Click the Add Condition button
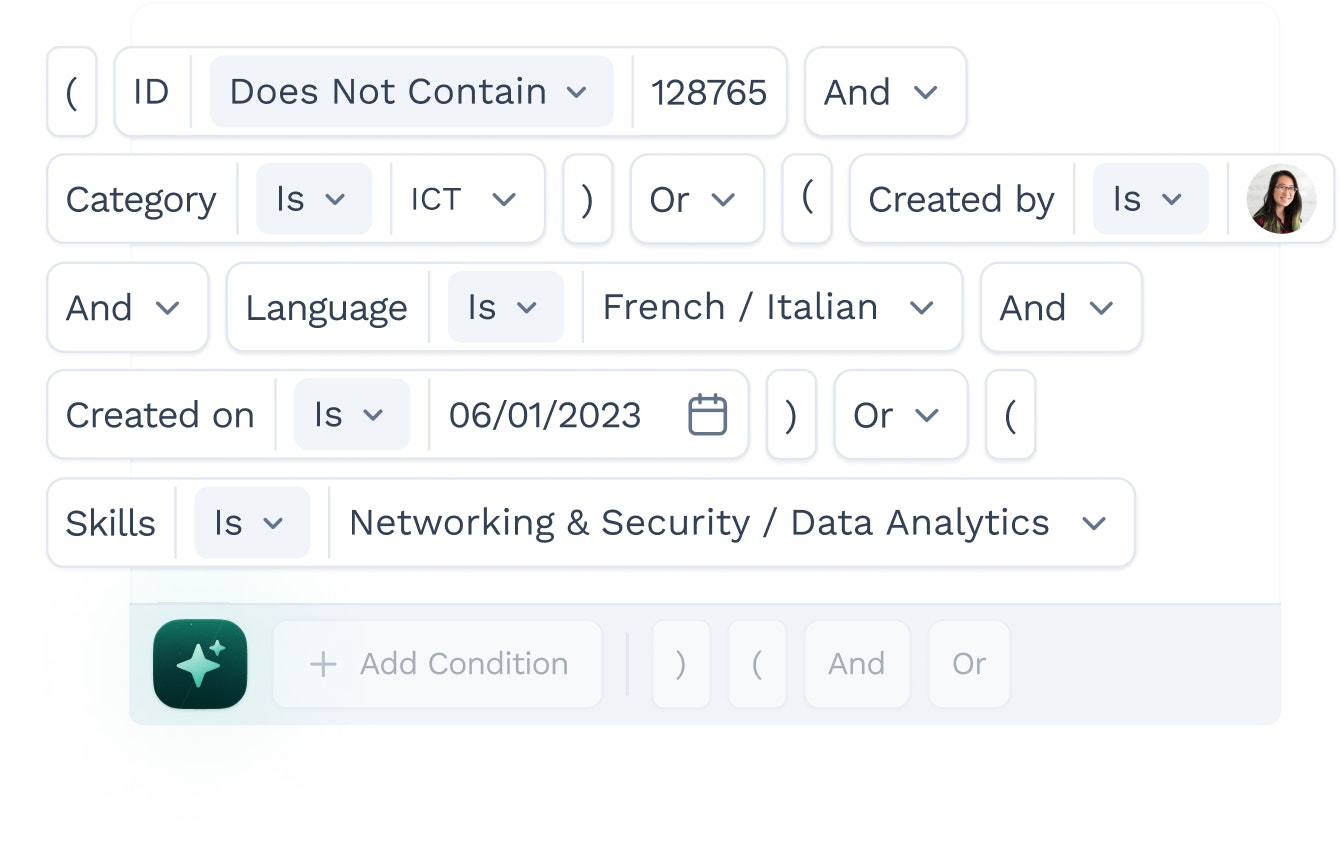The height and width of the screenshot is (860, 1340). pos(438,664)
